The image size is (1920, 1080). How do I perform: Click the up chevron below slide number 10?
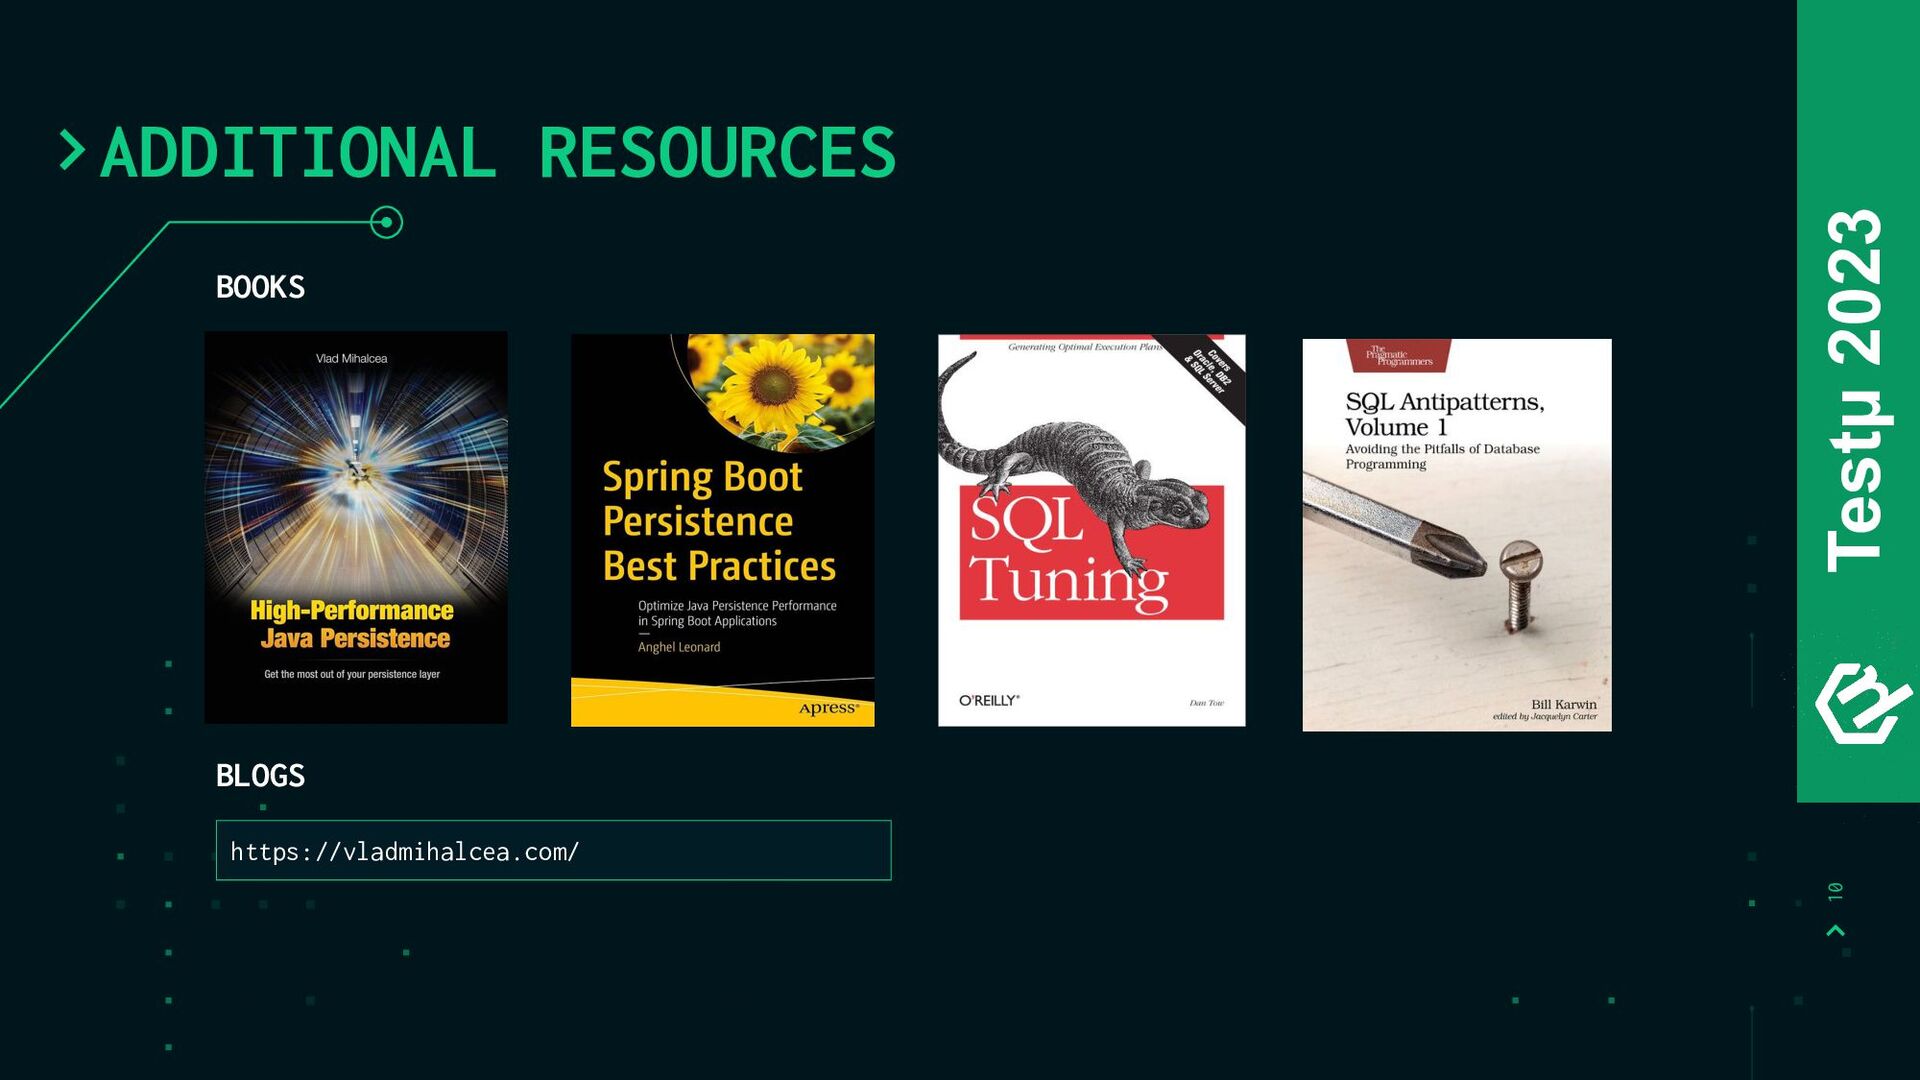1835,931
